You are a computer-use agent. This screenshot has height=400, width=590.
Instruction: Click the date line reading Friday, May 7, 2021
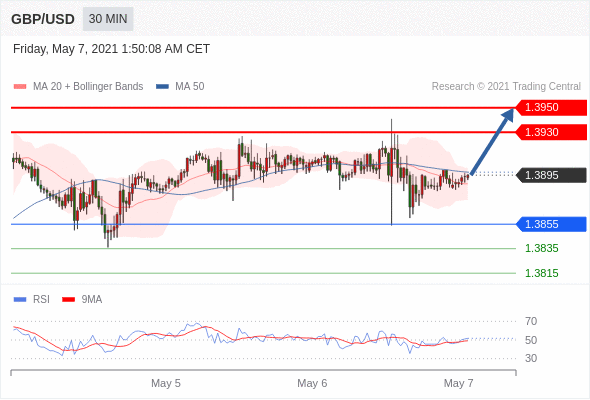point(111,49)
